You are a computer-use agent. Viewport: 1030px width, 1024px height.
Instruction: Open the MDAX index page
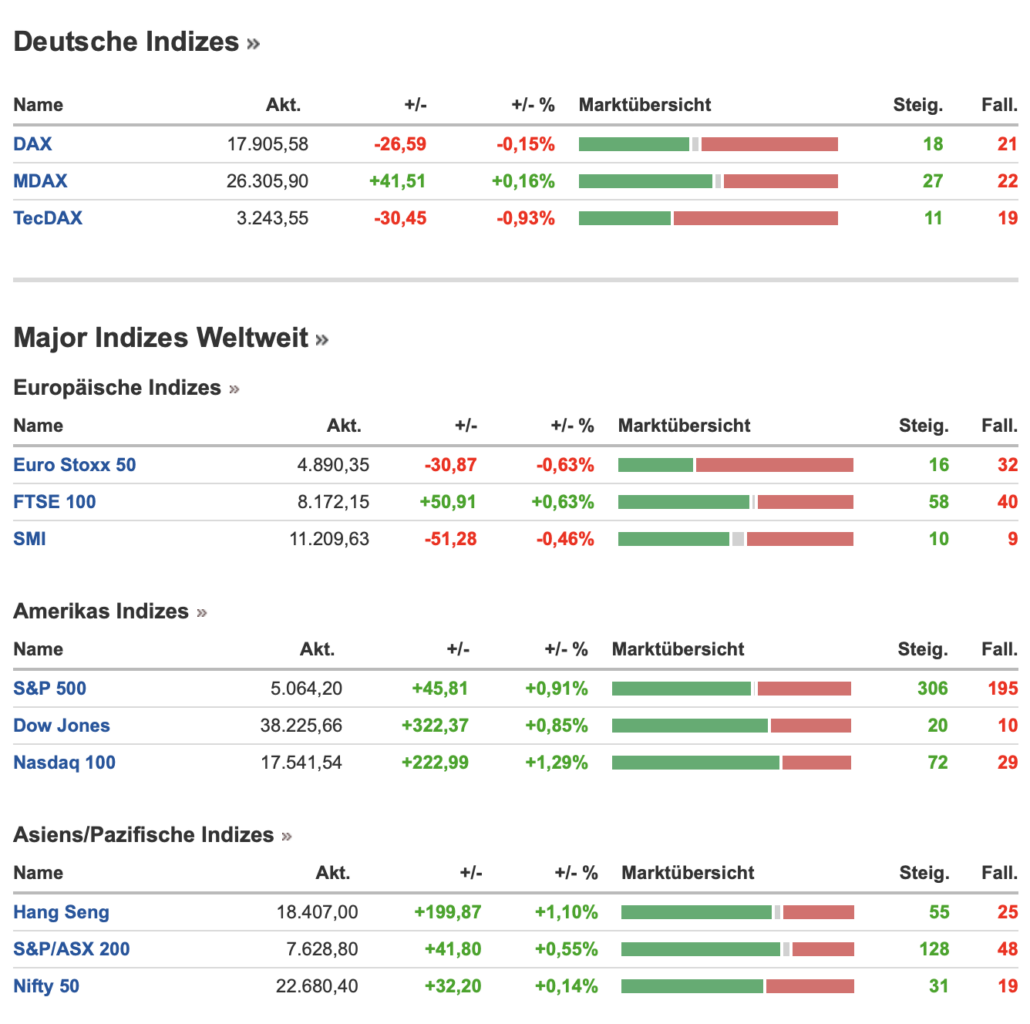(x=40, y=181)
